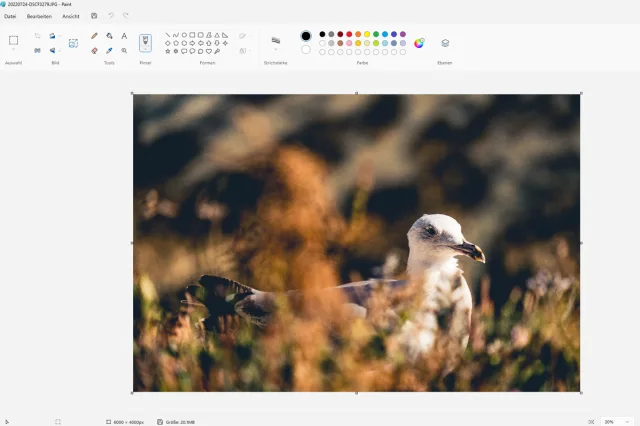Open the Strichstärke line width dropdown
Viewport: 640px width, 426px height.
276,49
